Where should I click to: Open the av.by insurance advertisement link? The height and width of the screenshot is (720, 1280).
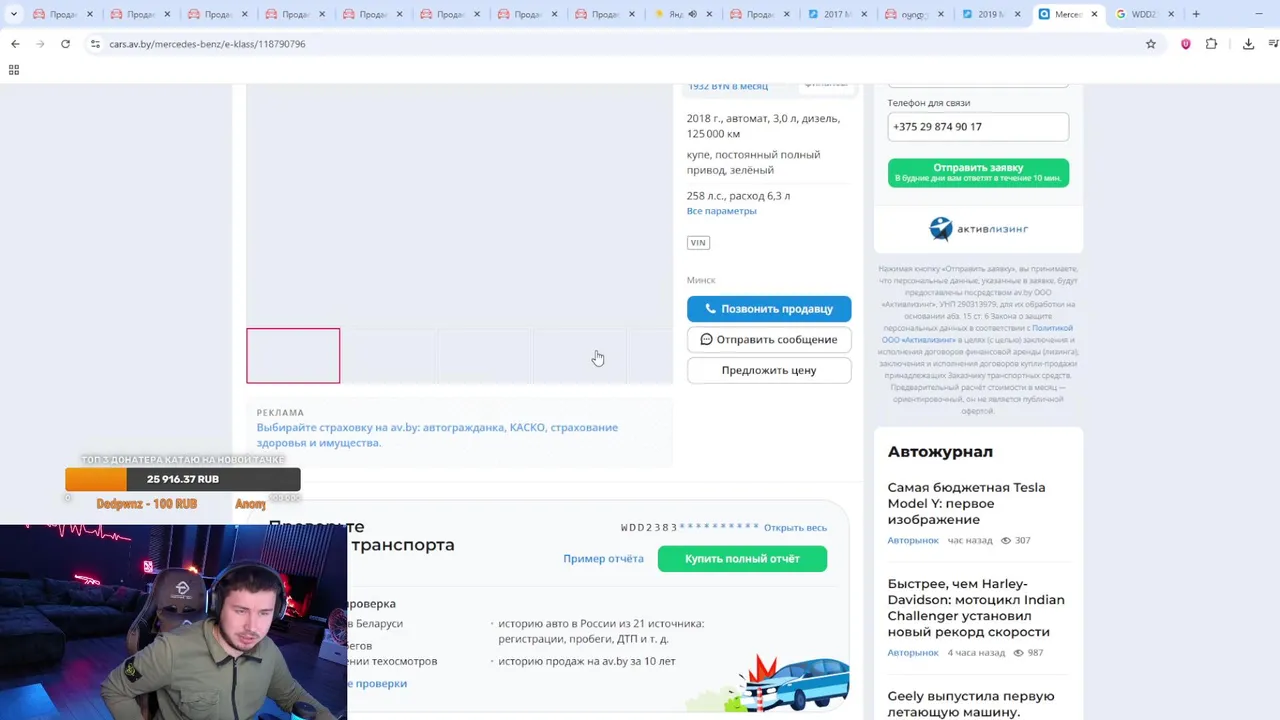(437, 435)
